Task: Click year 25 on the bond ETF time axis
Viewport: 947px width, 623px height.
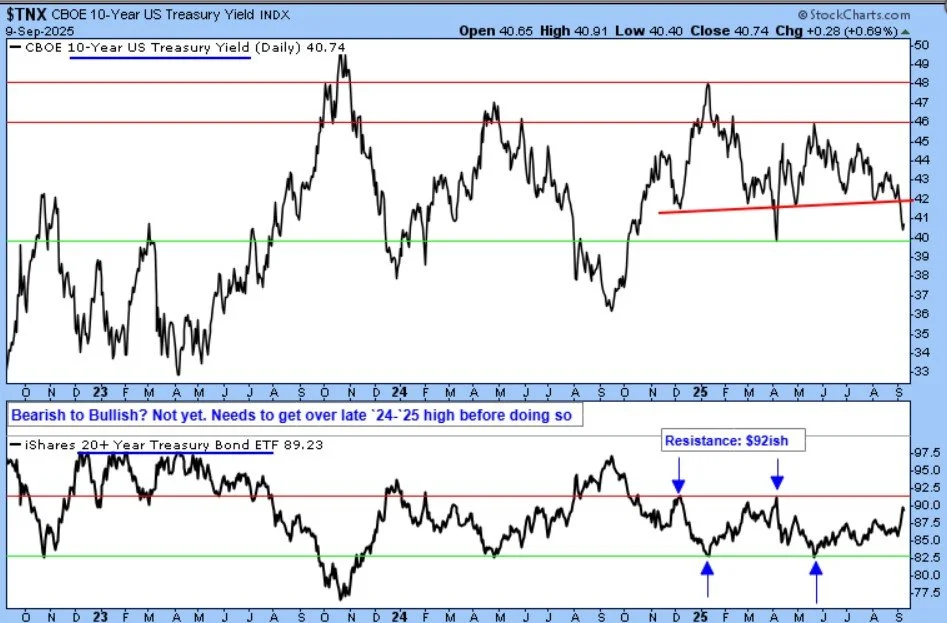Action: 700,617
